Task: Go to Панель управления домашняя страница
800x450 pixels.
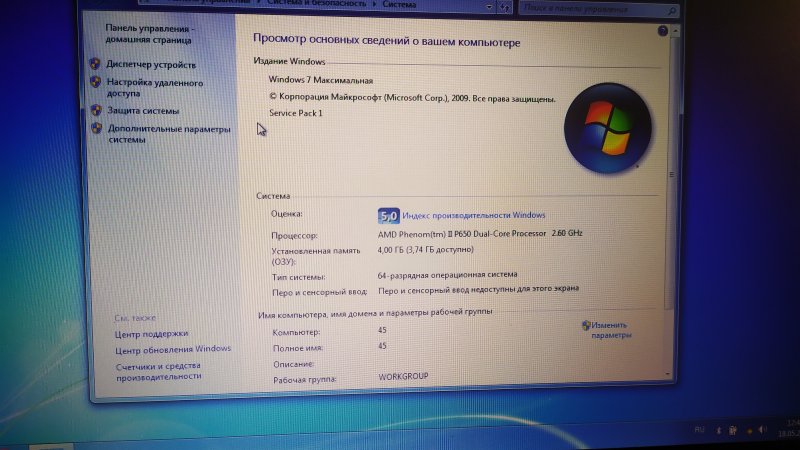Action: pos(150,36)
